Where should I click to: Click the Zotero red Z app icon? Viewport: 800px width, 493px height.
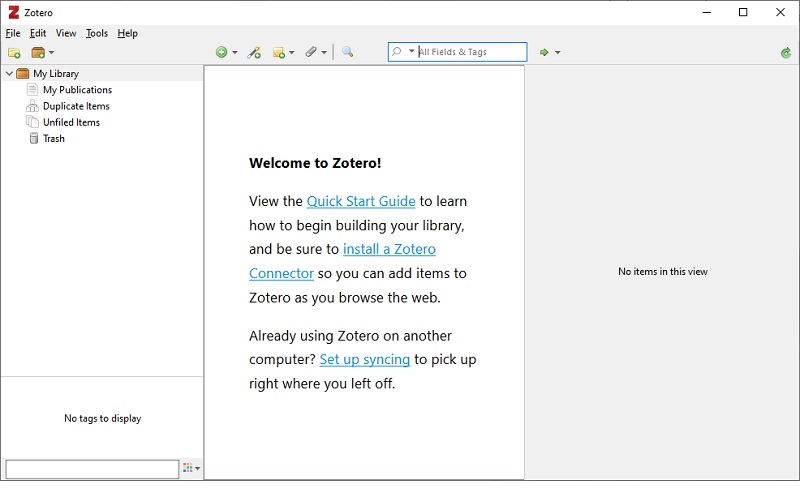(x=14, y=12)
